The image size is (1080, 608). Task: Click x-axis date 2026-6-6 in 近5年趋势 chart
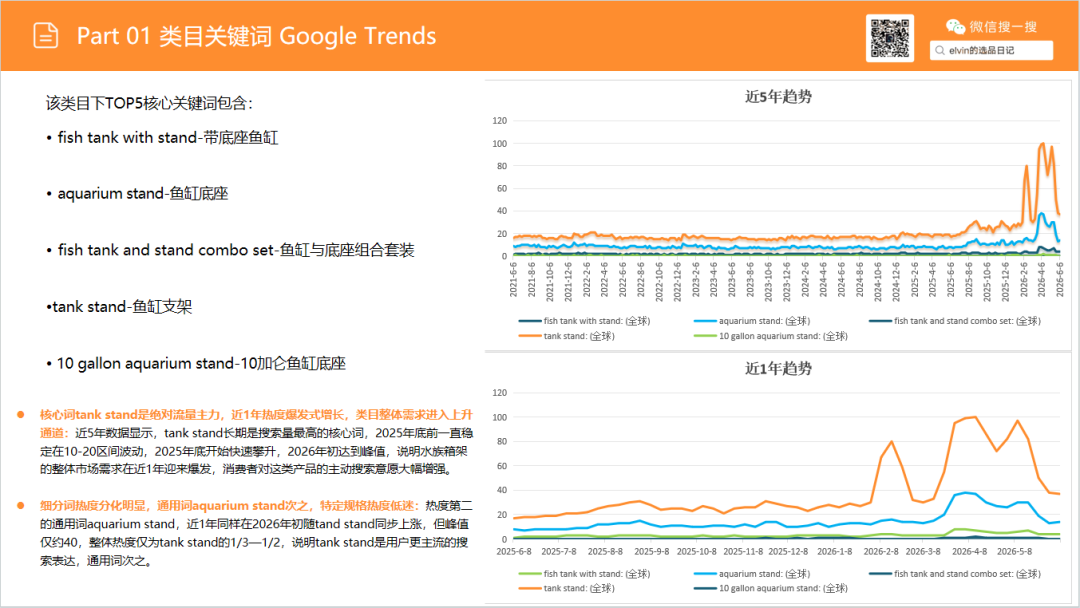coord(1059,279)
